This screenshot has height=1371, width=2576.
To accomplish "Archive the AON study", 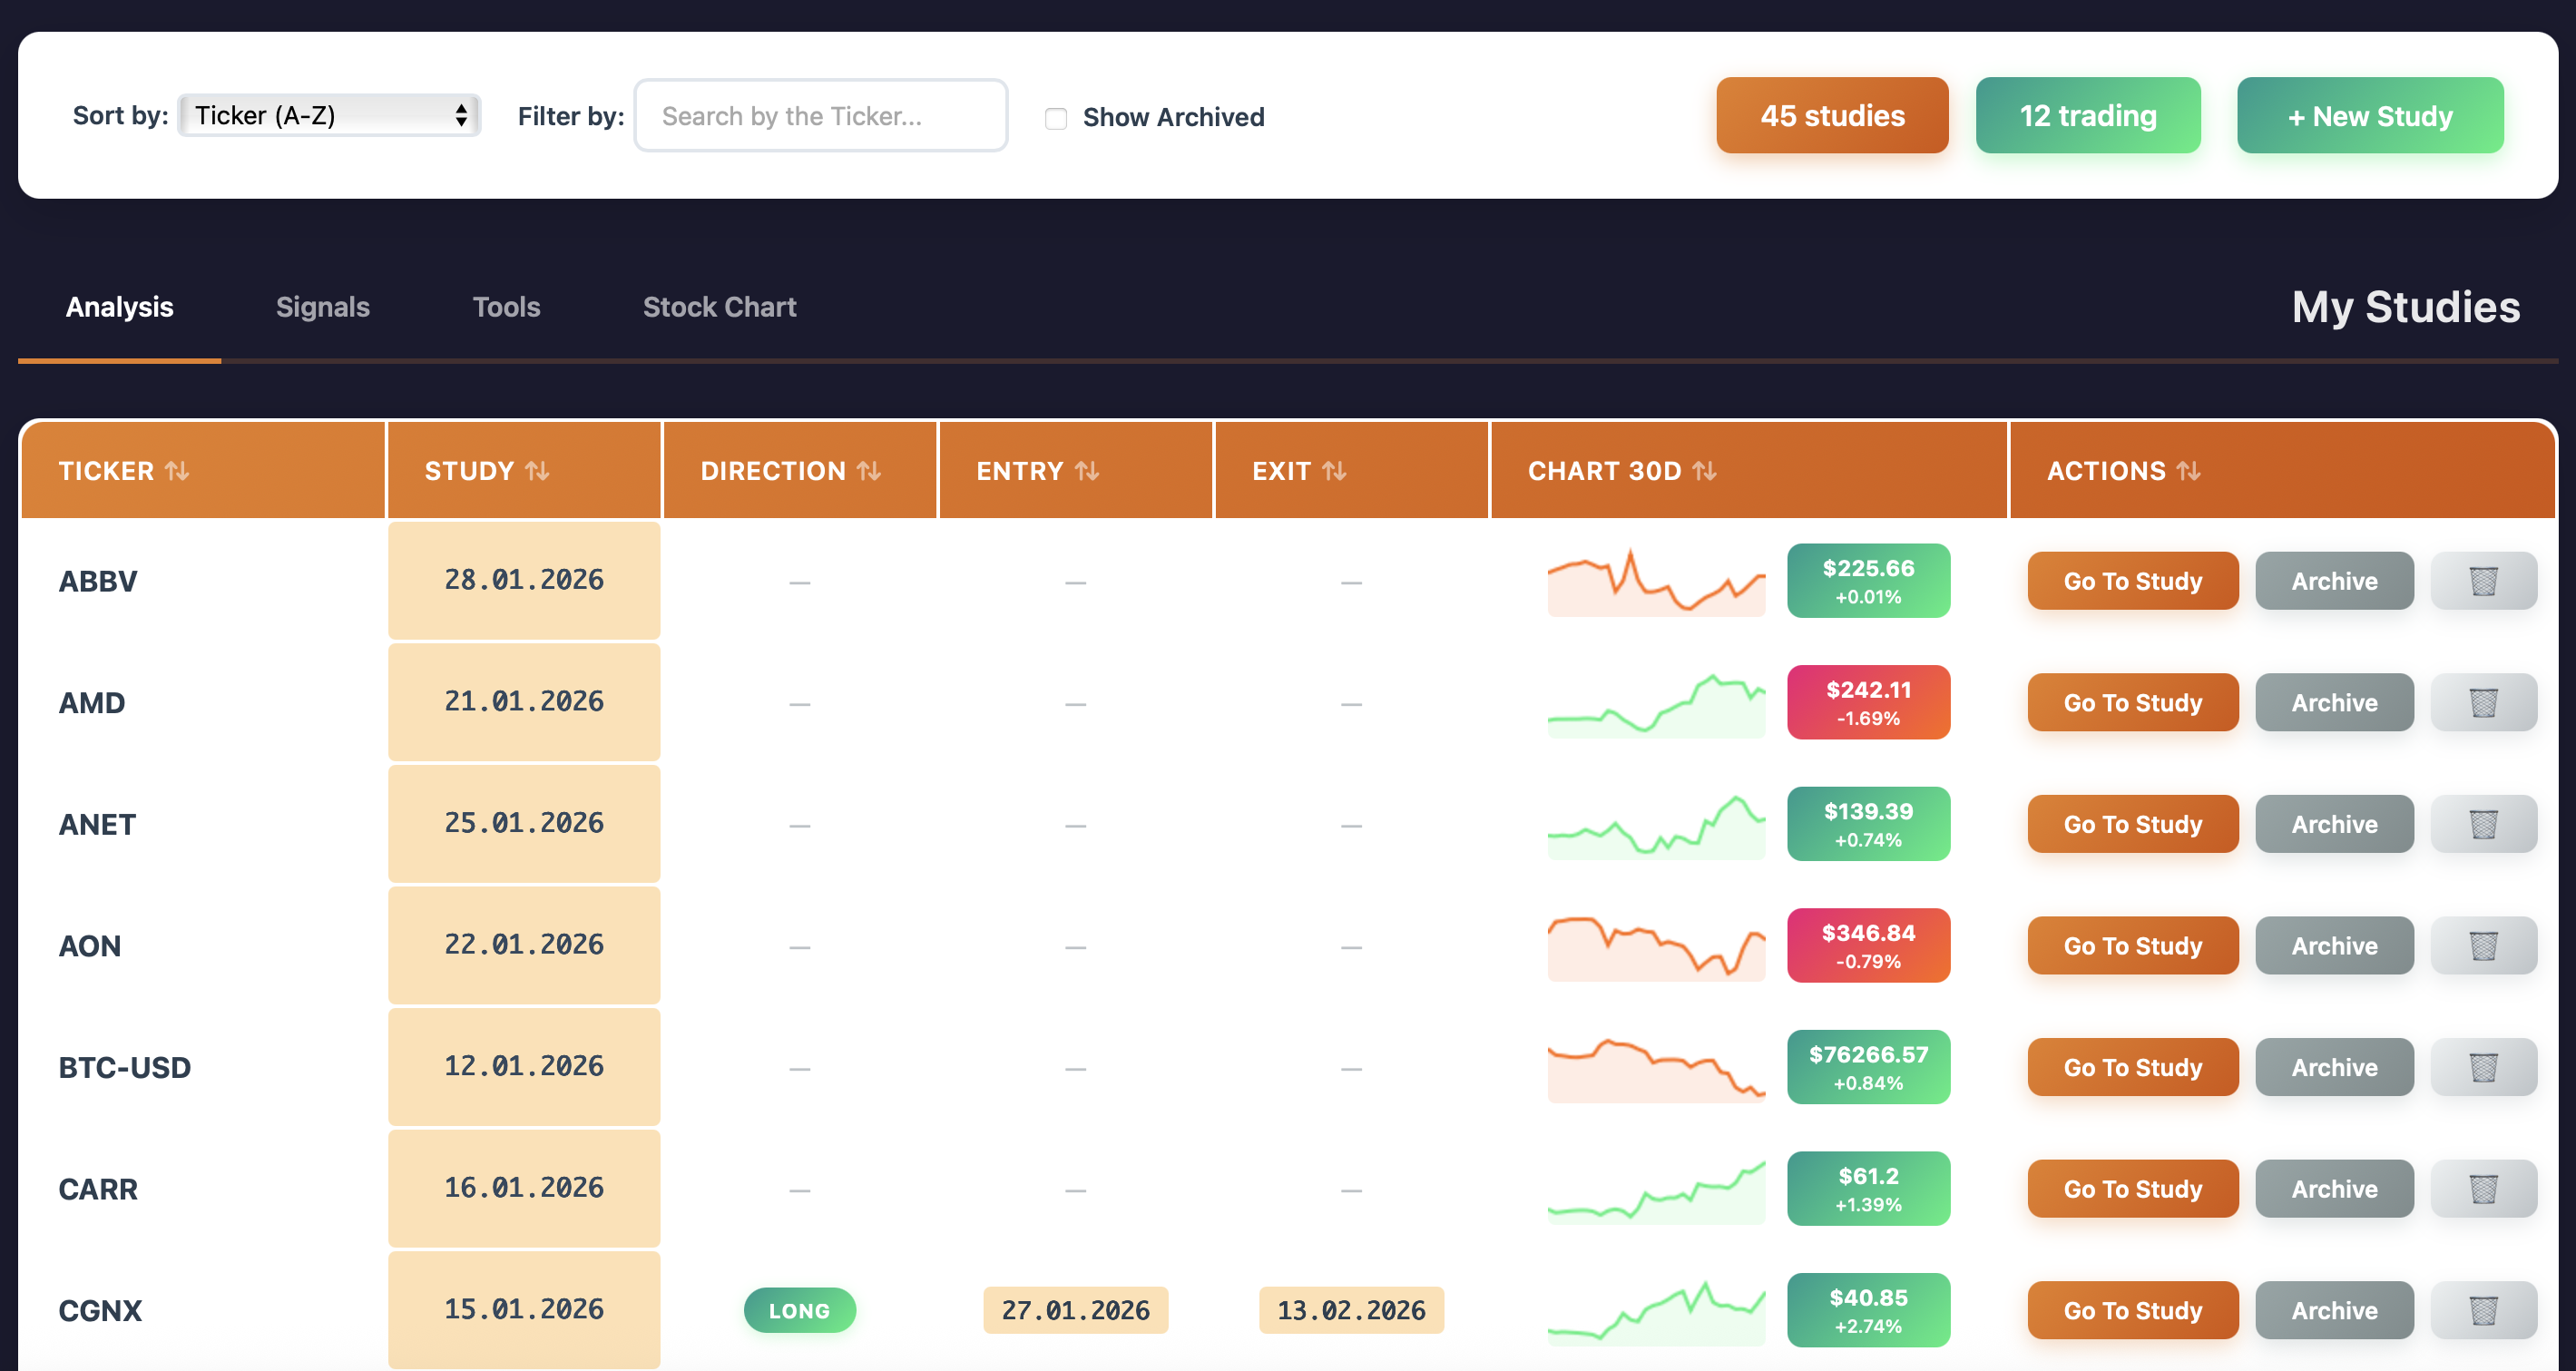I will click(2334, 945).
